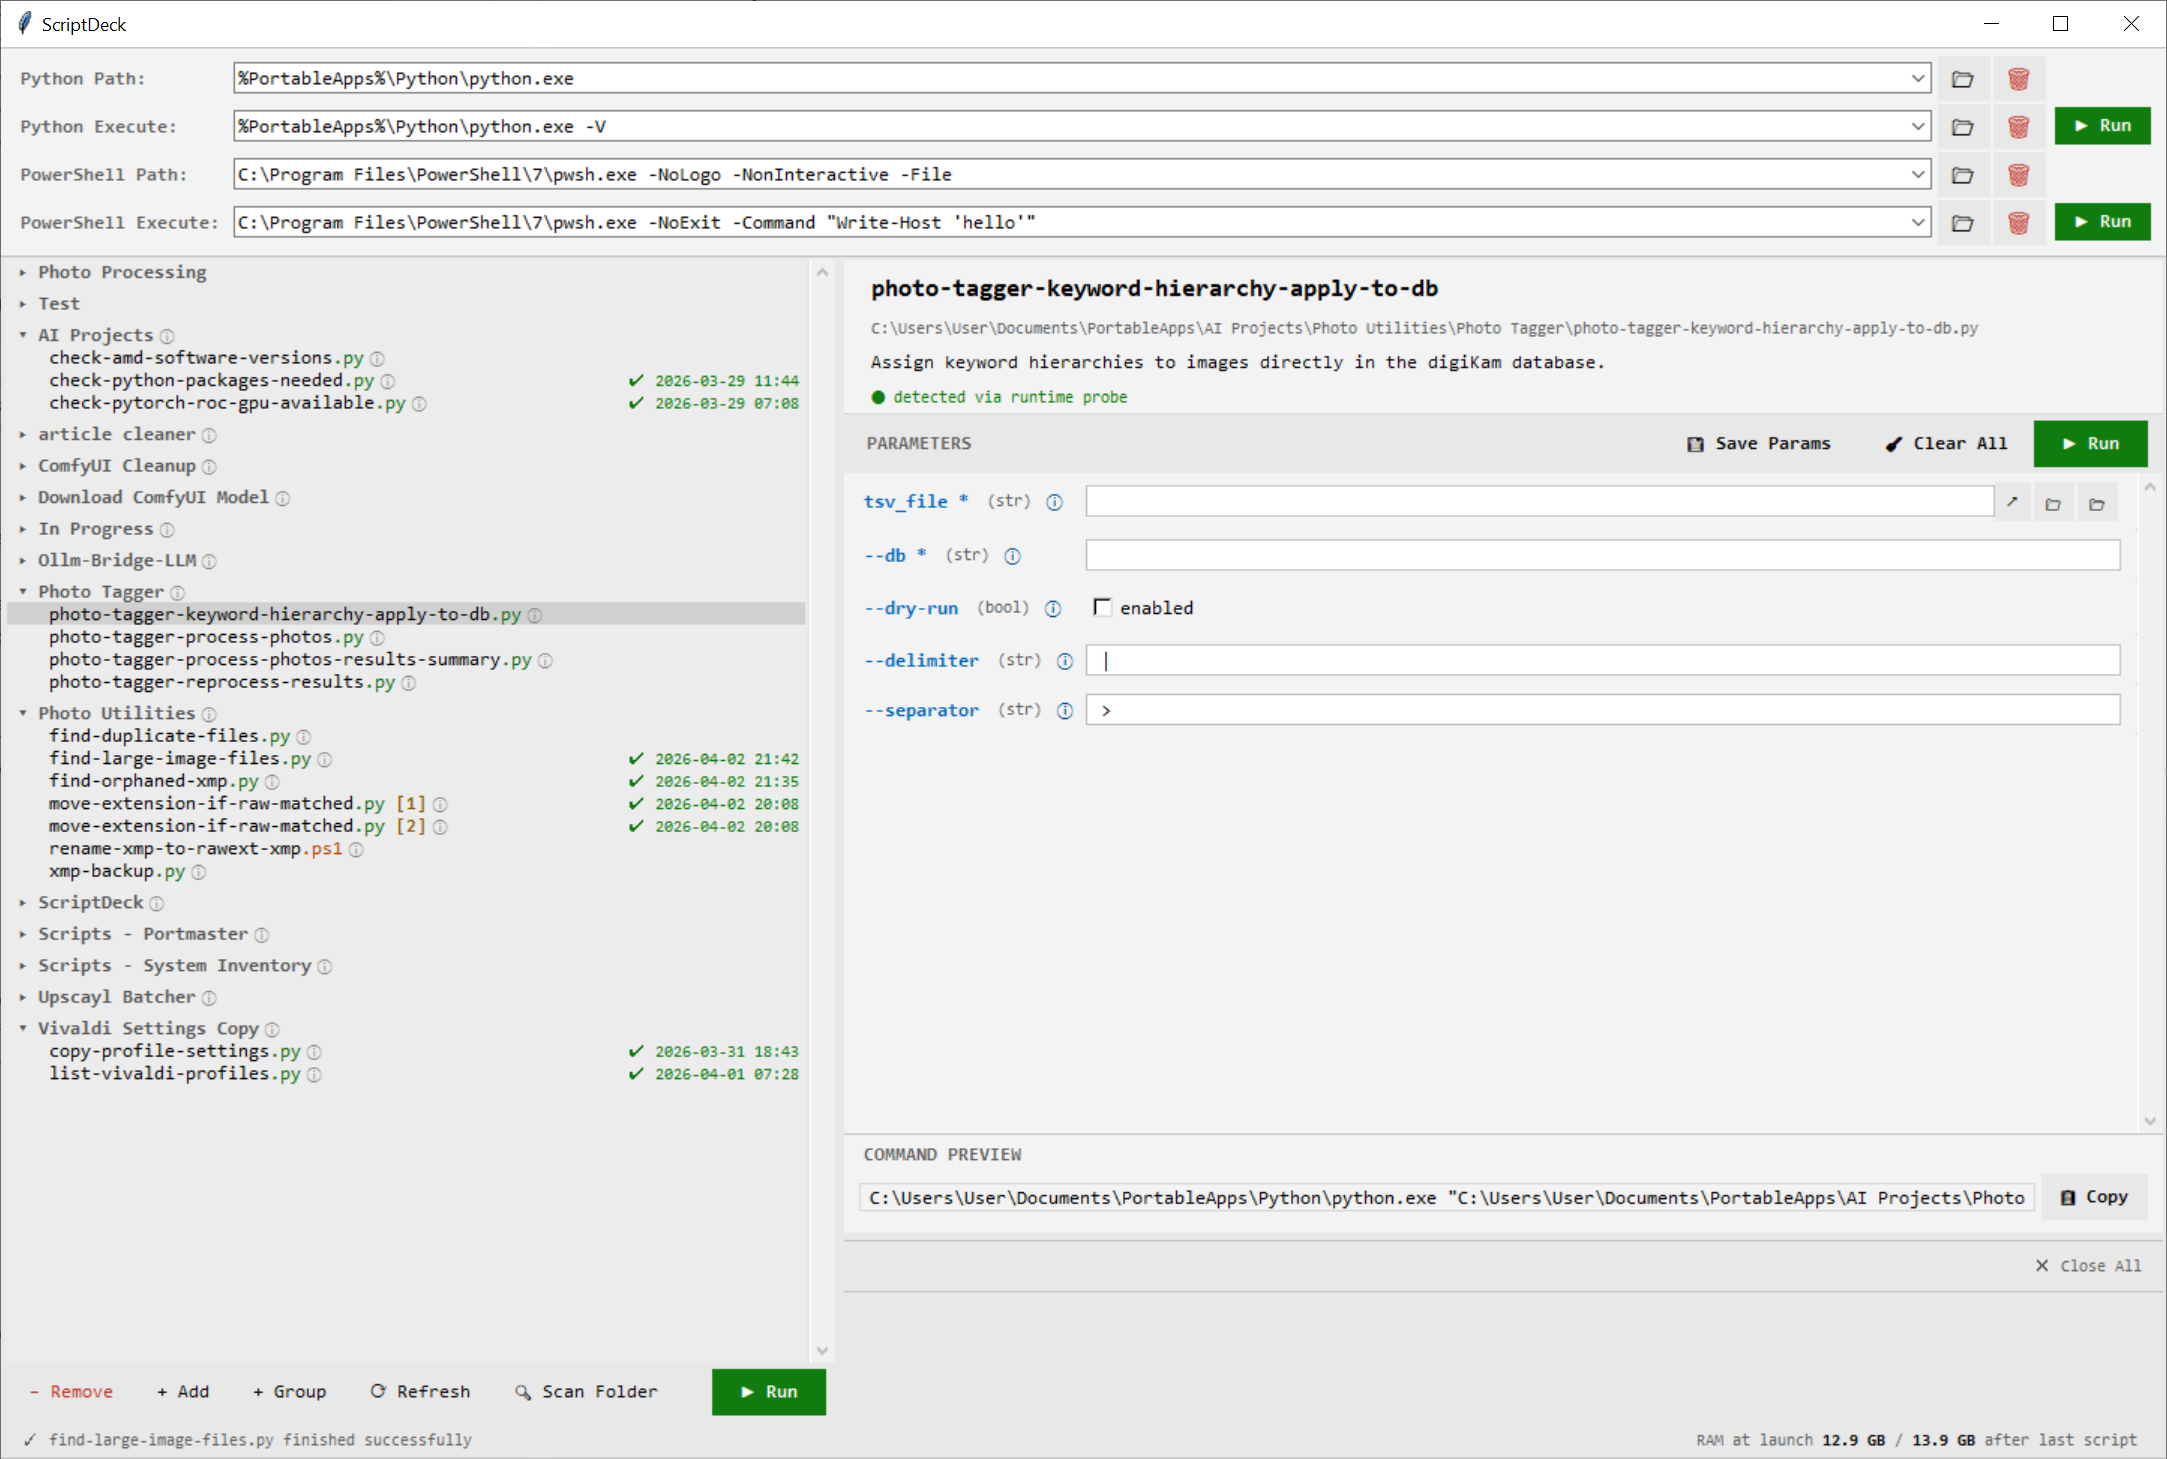Image resolution: width=2167 pixels, height=1459 pixels.
Task: Collapse the Photo Utilities group
Action: point(23,714)
